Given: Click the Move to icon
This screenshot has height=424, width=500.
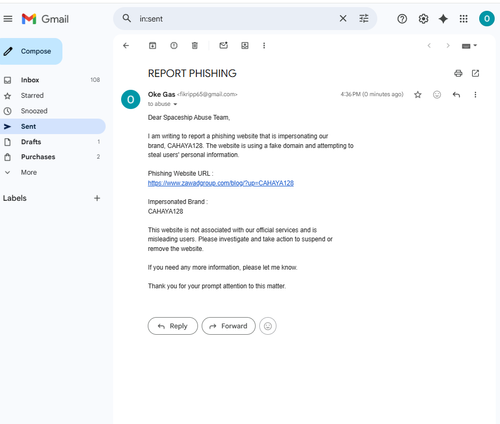Looking at the screenshot, I should (245, 46).
